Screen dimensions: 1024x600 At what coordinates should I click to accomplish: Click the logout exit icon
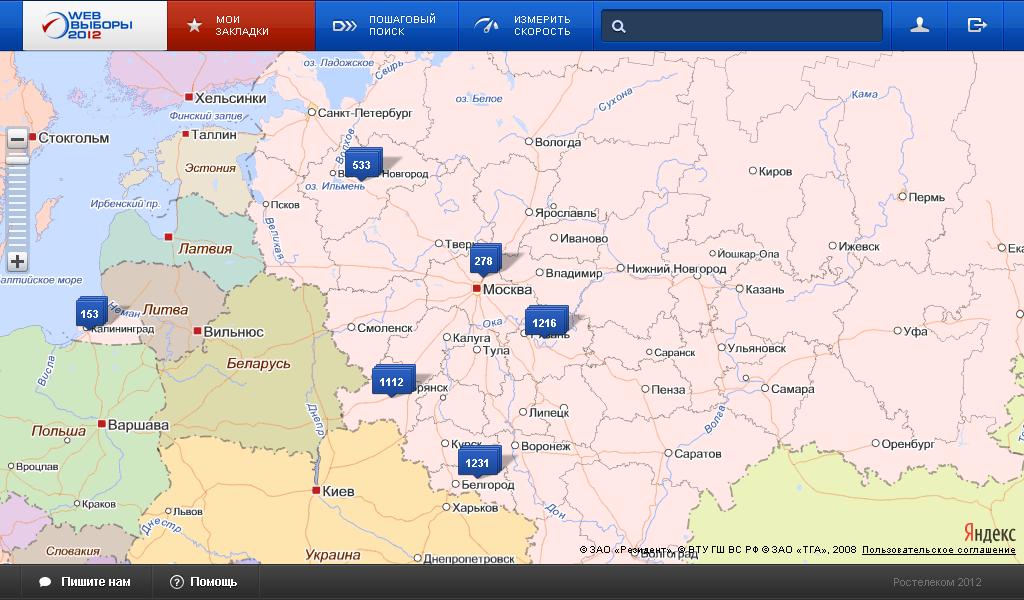click(977, 26)
